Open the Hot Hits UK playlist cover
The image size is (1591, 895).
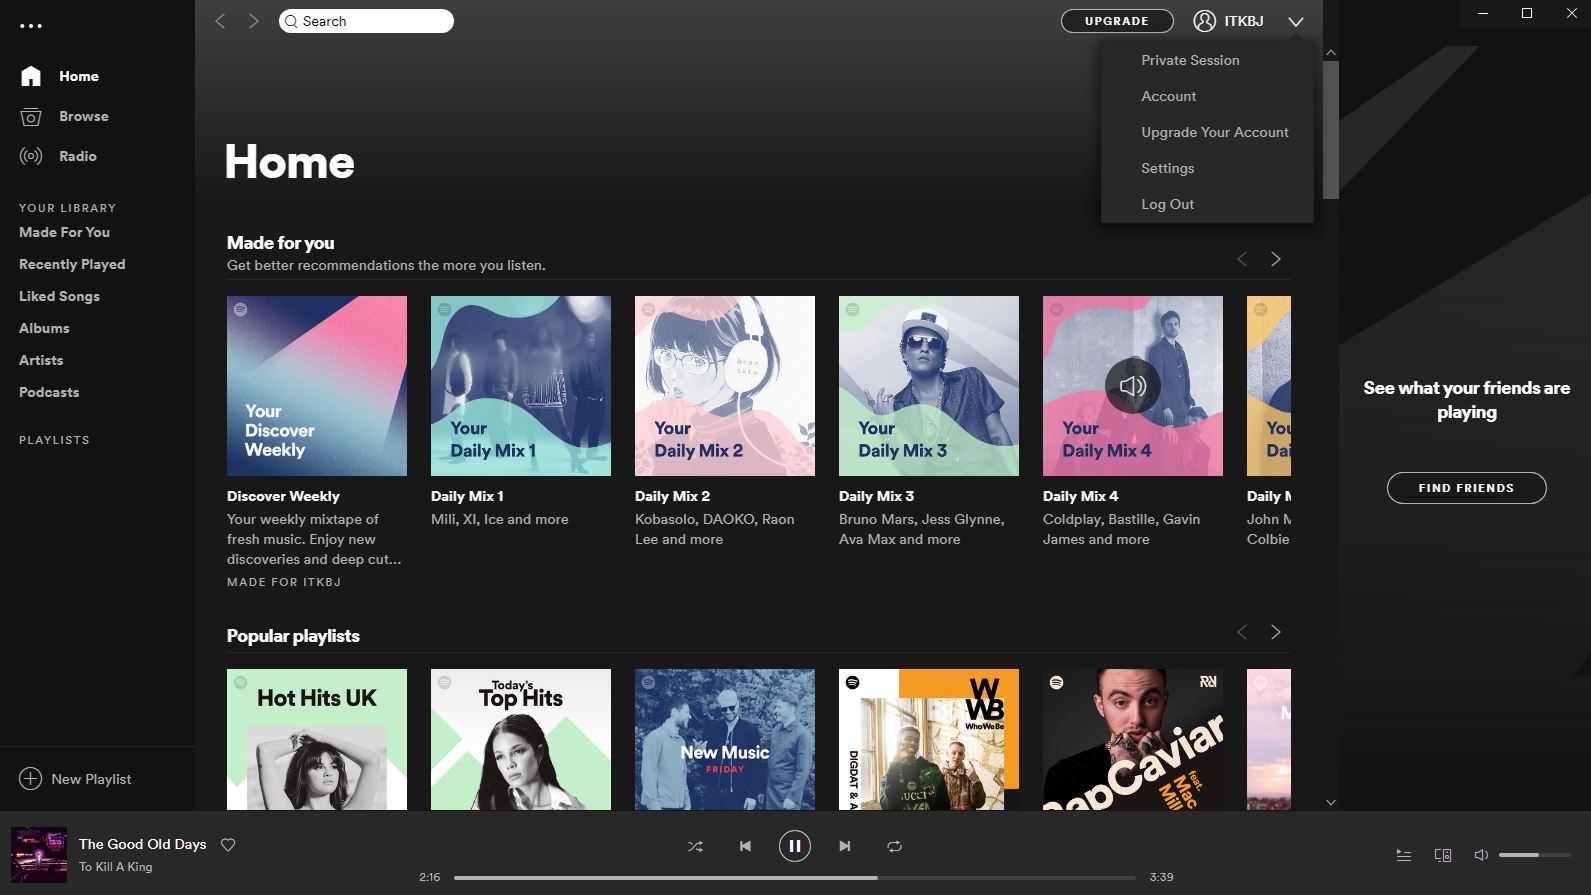point(317,739)
